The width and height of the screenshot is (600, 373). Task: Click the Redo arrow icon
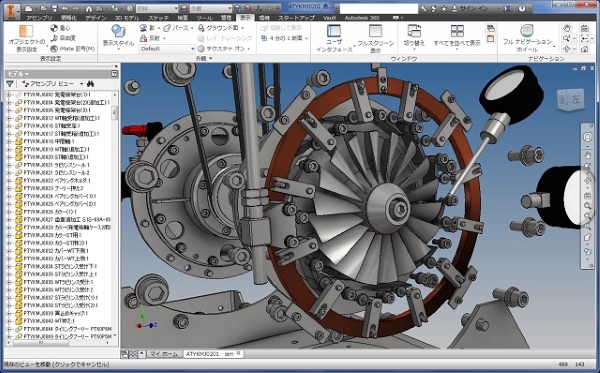point(75,8)
